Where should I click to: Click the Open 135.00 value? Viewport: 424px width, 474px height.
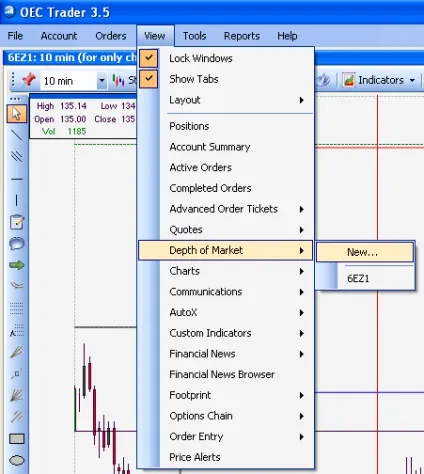coord(73,119)
